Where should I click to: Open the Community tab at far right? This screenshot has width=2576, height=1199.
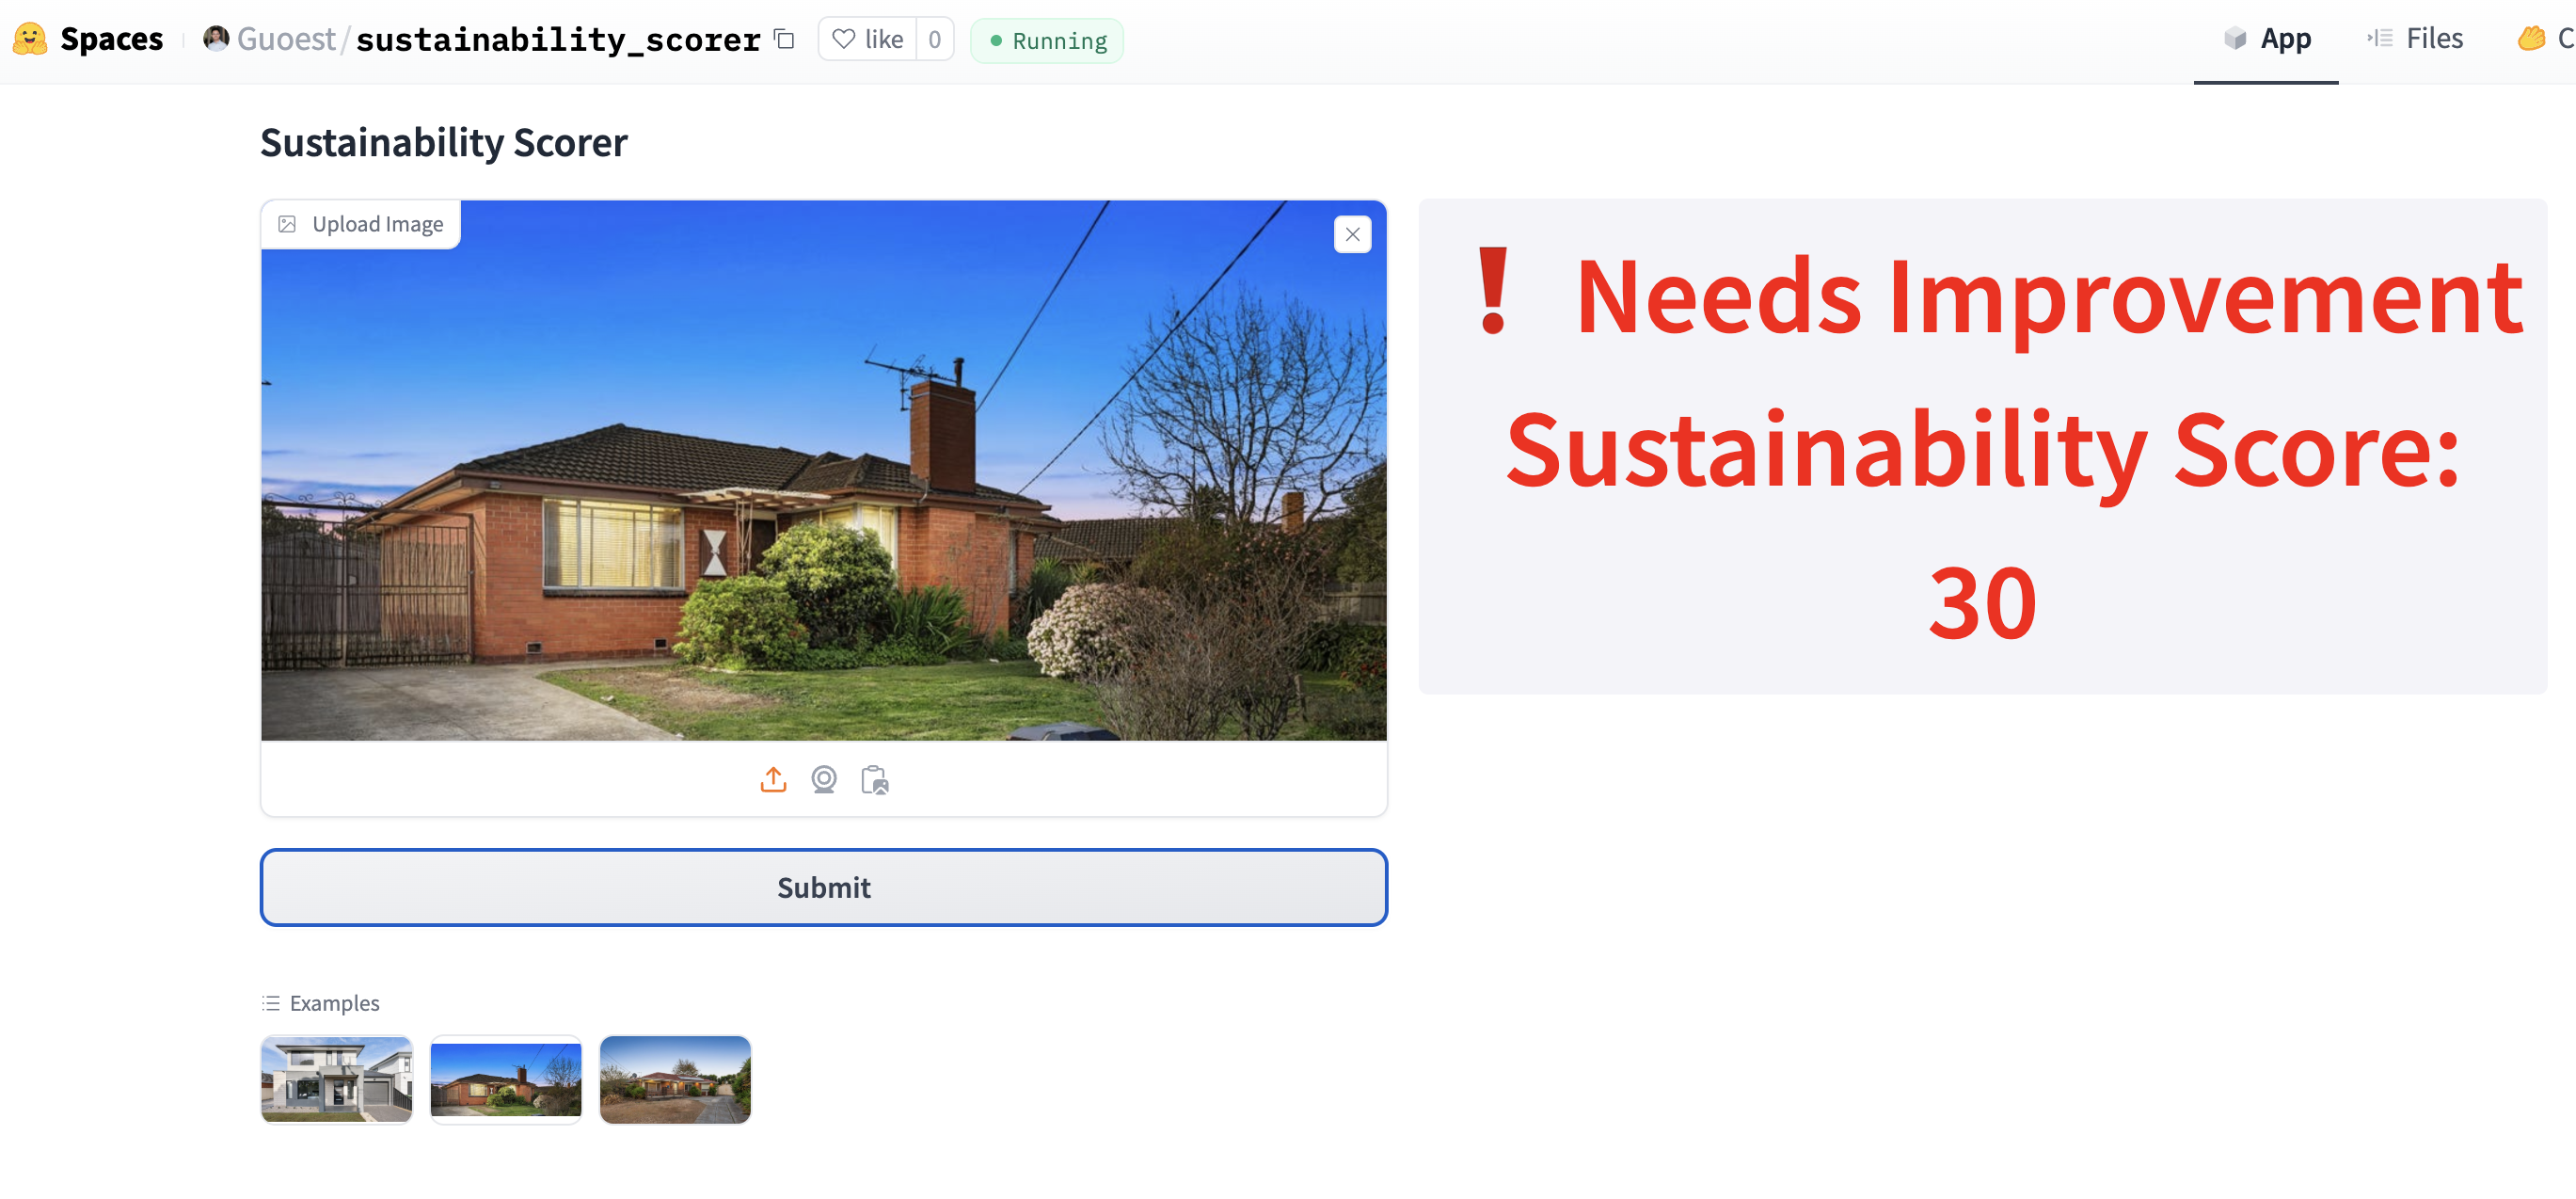[2544, 39]
